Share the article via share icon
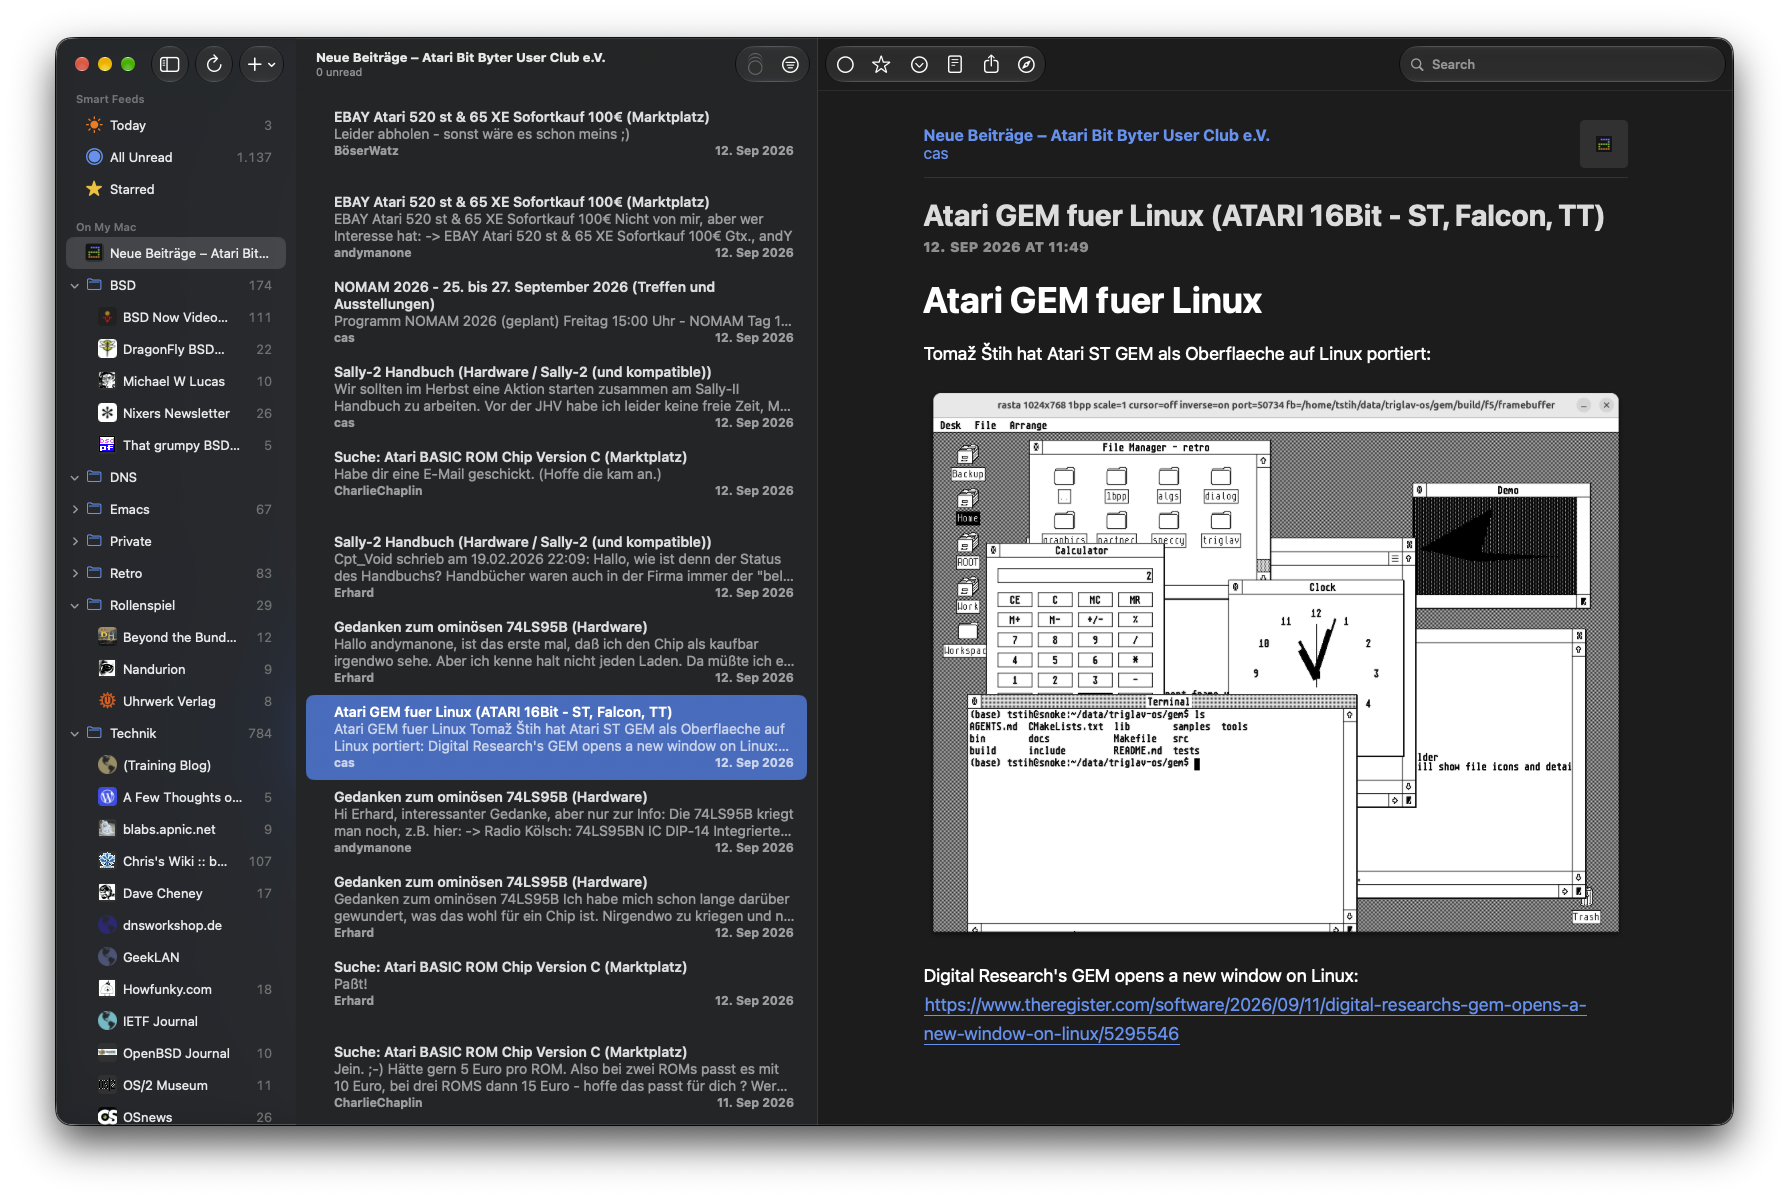Viewport: 1789px width, 1199px height. click(x=991, y=65)
